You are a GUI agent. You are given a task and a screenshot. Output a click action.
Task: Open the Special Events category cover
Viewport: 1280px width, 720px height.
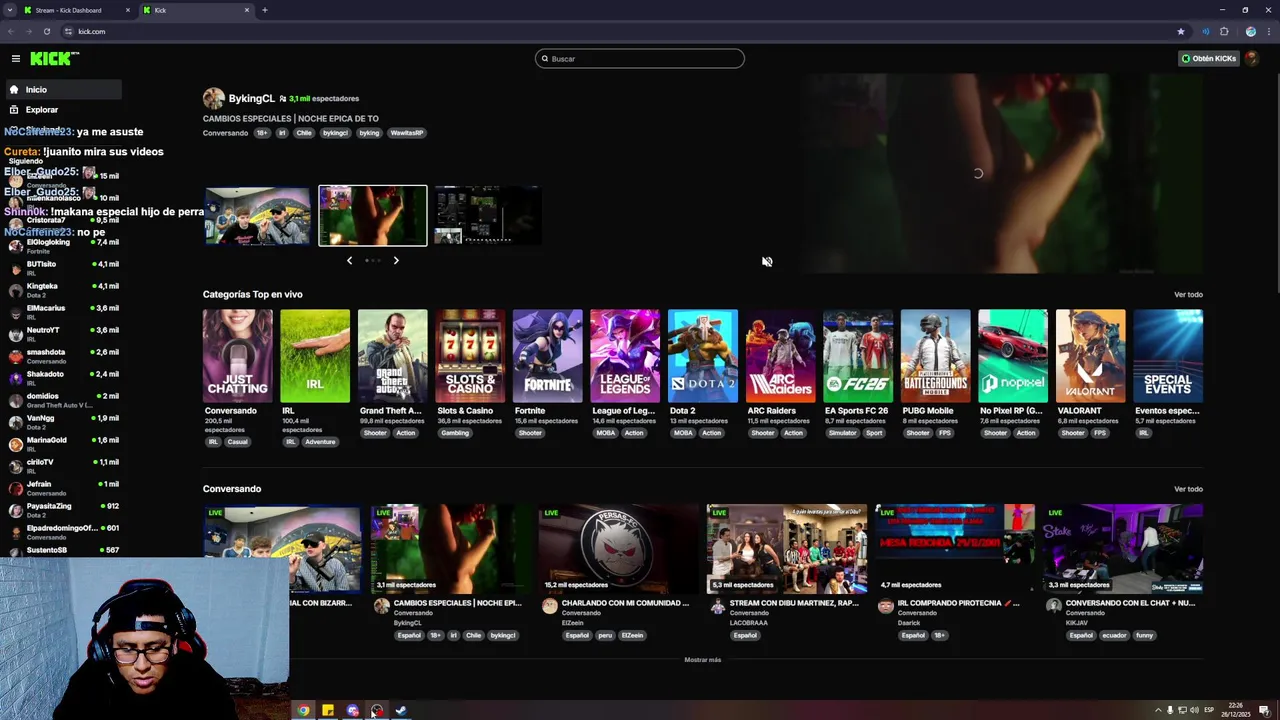1168,356
